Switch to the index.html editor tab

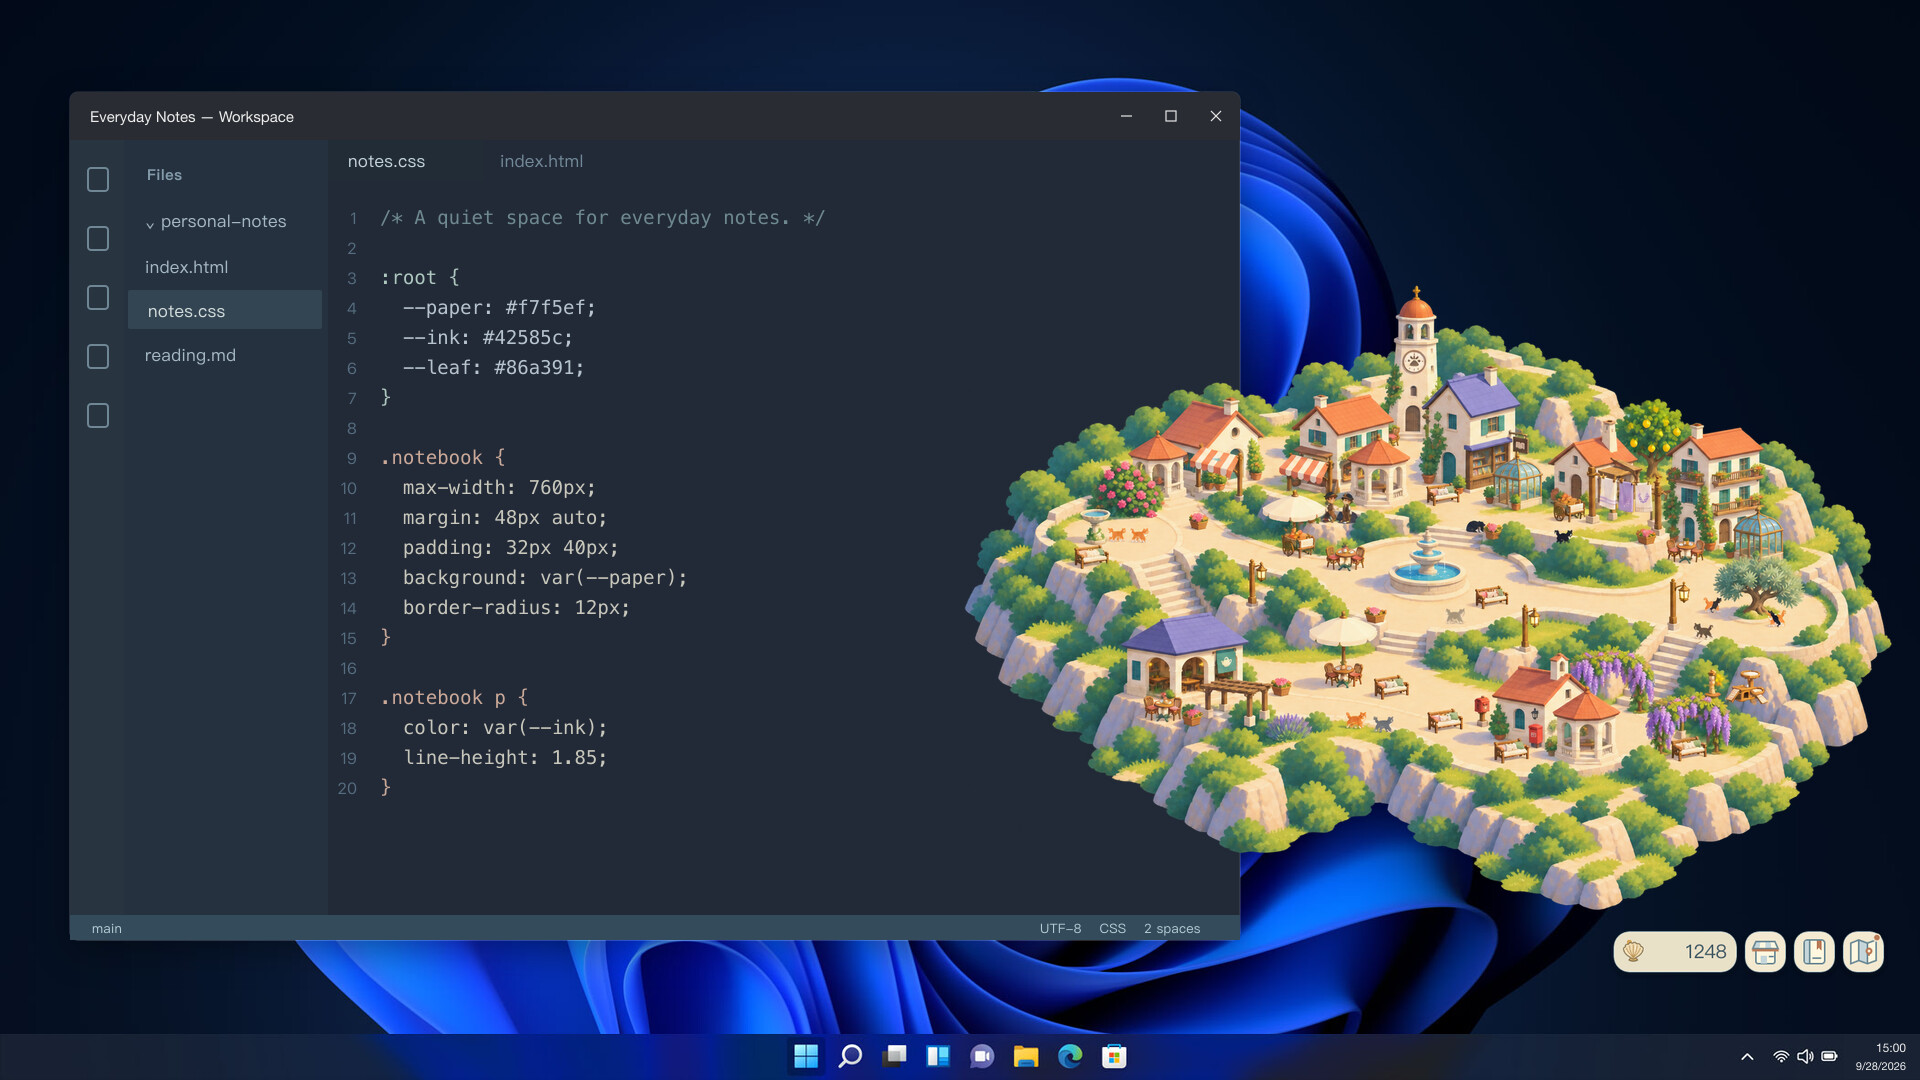point(541,161)
